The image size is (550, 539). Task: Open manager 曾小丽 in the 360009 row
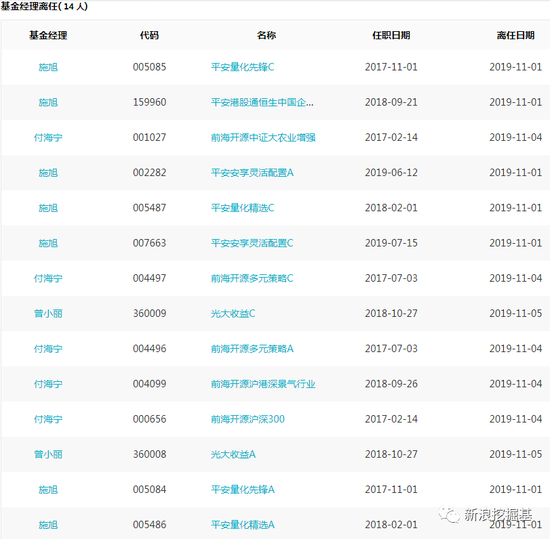click(x=48, y=314)
